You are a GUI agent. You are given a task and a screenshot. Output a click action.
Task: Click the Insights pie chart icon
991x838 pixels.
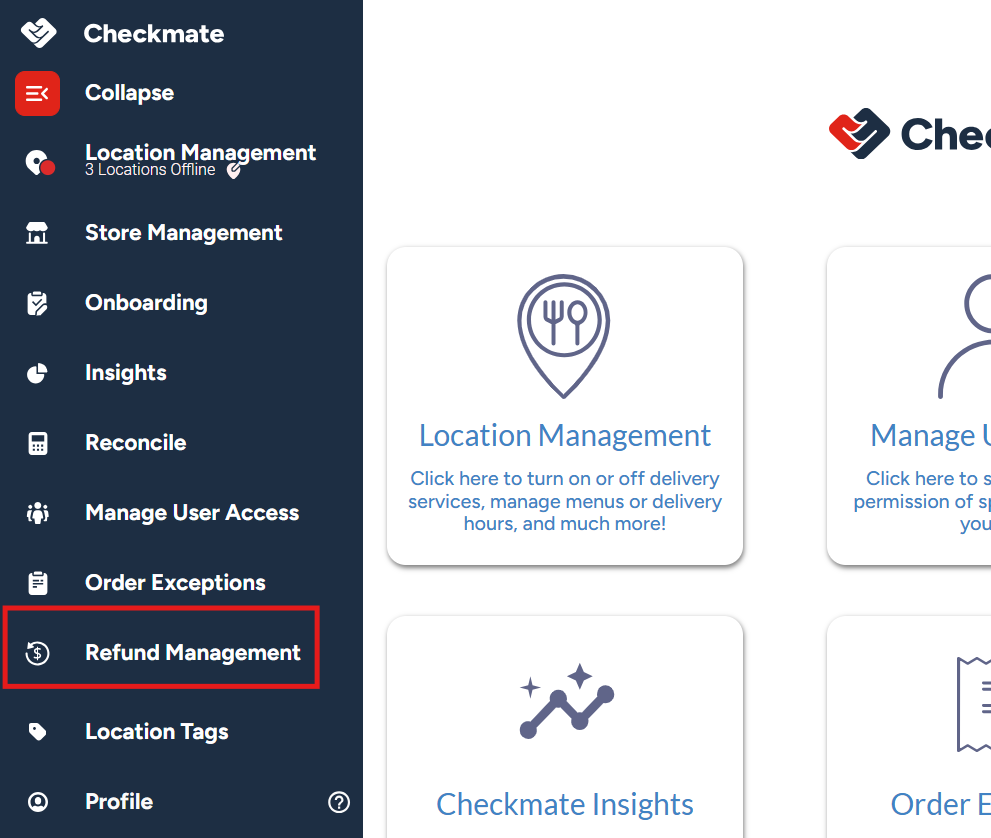tap(37, 373)
